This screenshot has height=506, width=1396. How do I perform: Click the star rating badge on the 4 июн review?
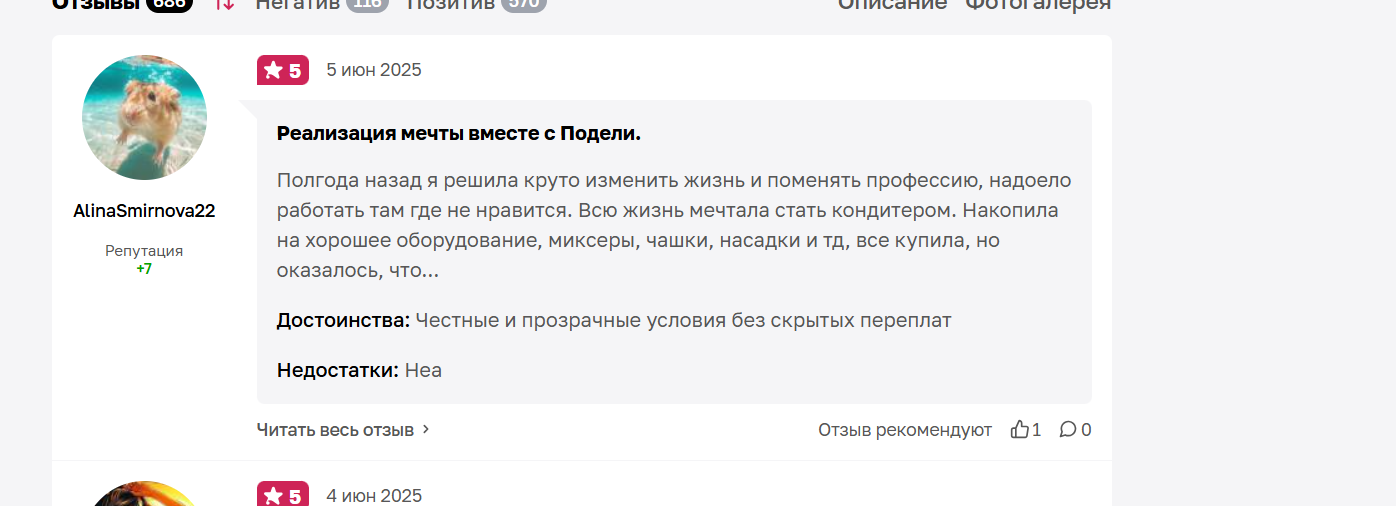click(283, 495)
